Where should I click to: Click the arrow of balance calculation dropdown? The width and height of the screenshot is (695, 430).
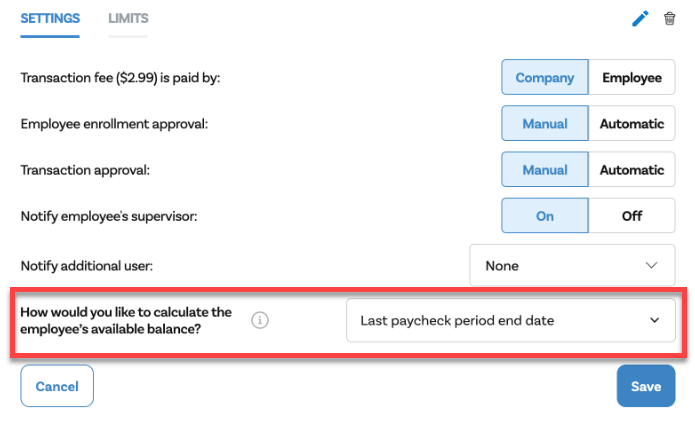click(x=655, y=321)
